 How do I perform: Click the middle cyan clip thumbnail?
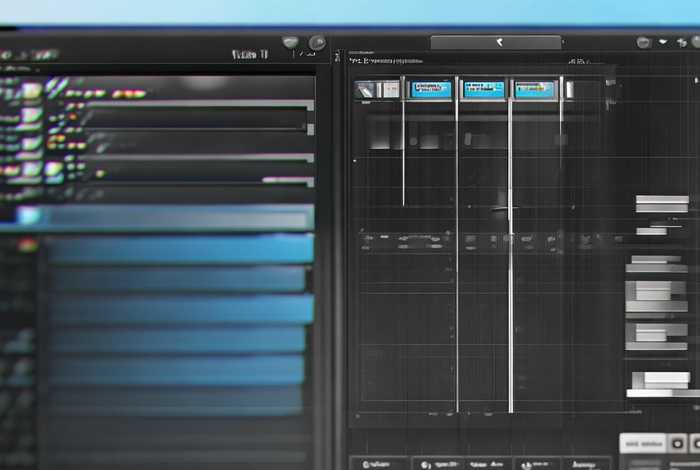click(484, 89)
